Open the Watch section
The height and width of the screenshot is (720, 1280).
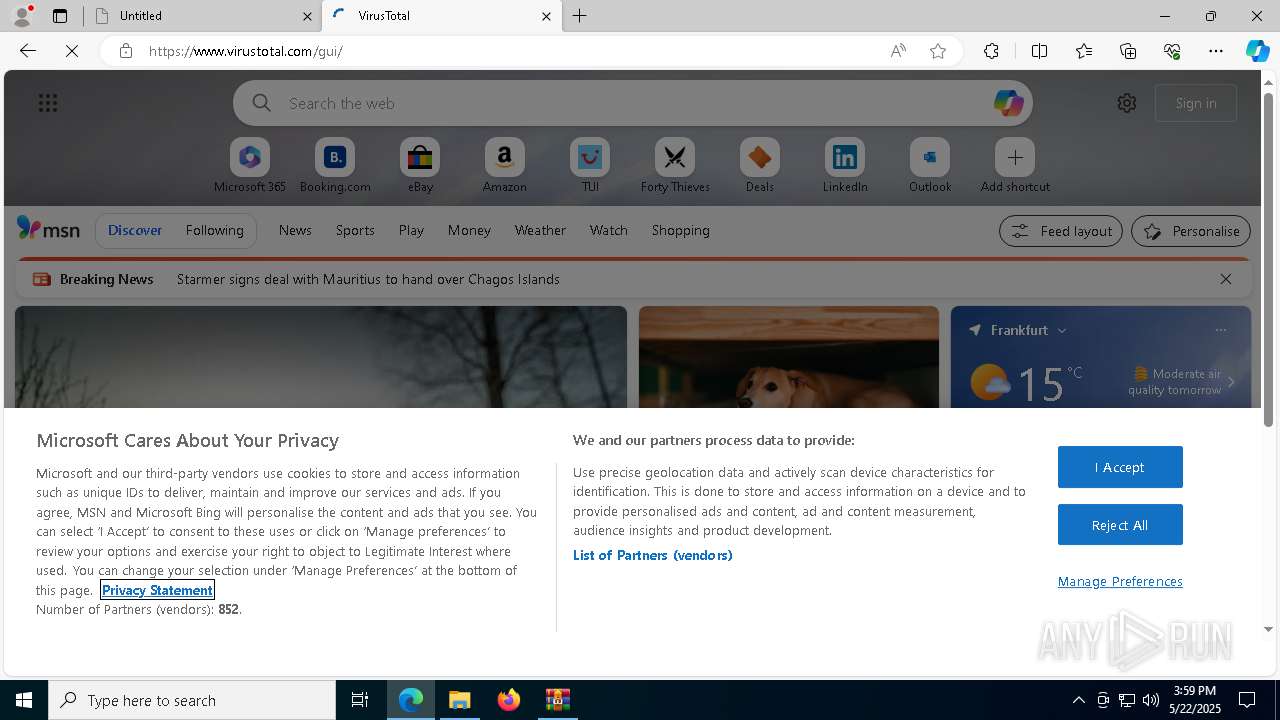point(609,230)
